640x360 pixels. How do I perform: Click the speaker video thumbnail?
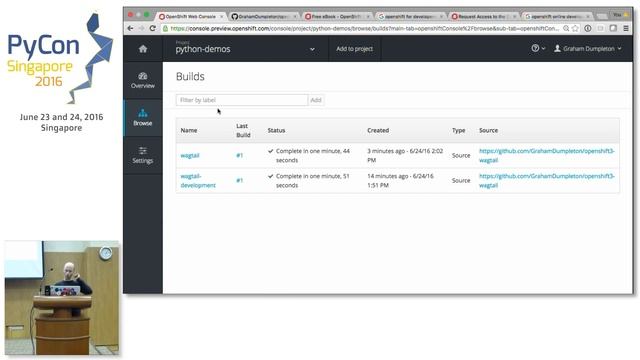click(62, 298)
